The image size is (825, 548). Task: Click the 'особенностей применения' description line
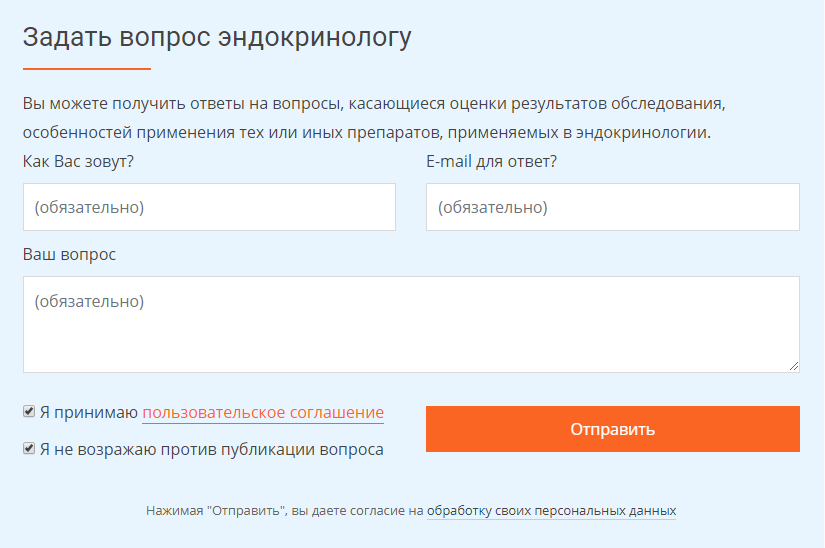click(366, 132)
